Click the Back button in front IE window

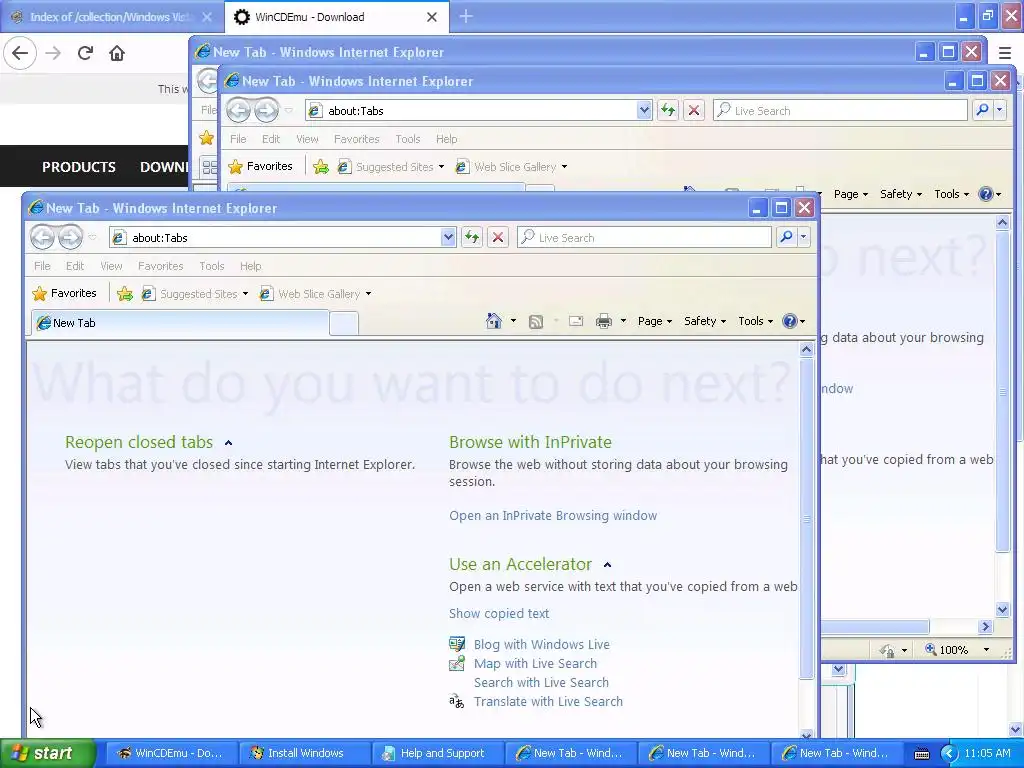[x=42, y=237]
